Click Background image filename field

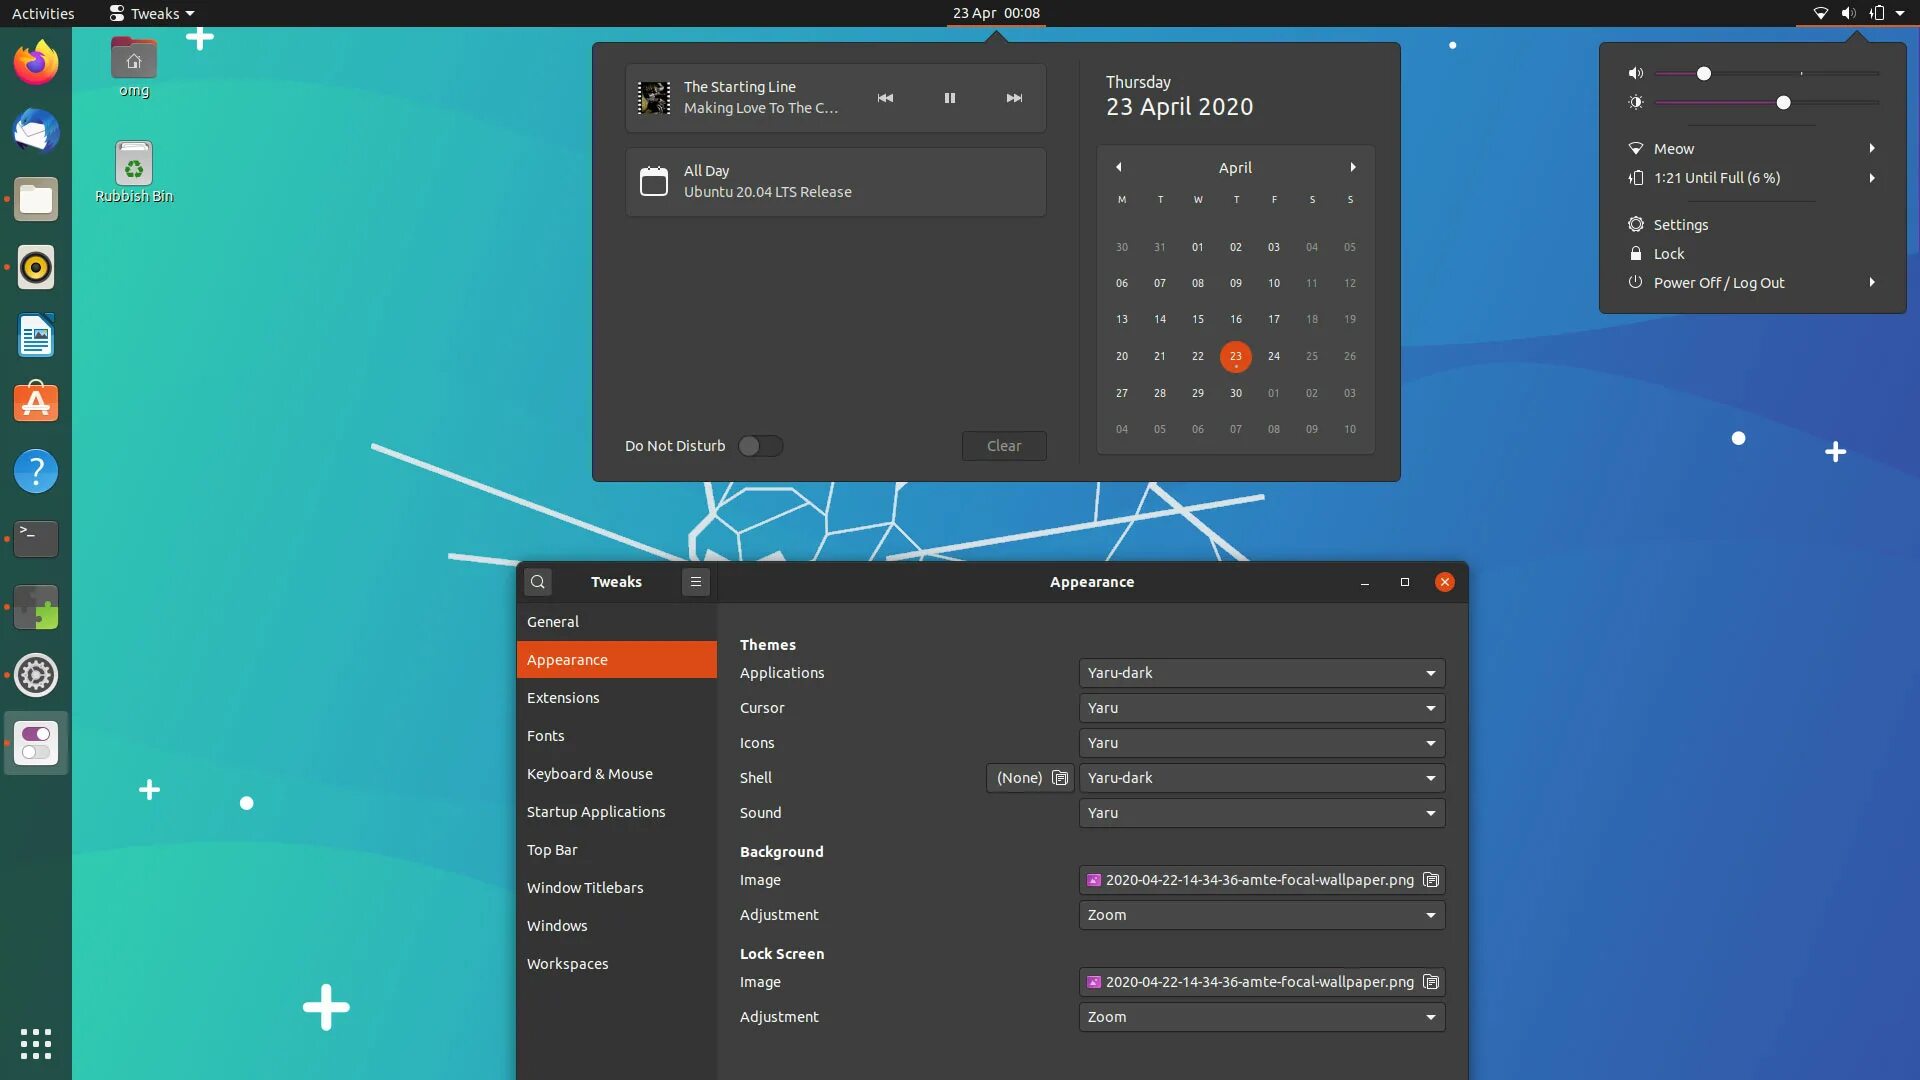(x=1262, y=880)
